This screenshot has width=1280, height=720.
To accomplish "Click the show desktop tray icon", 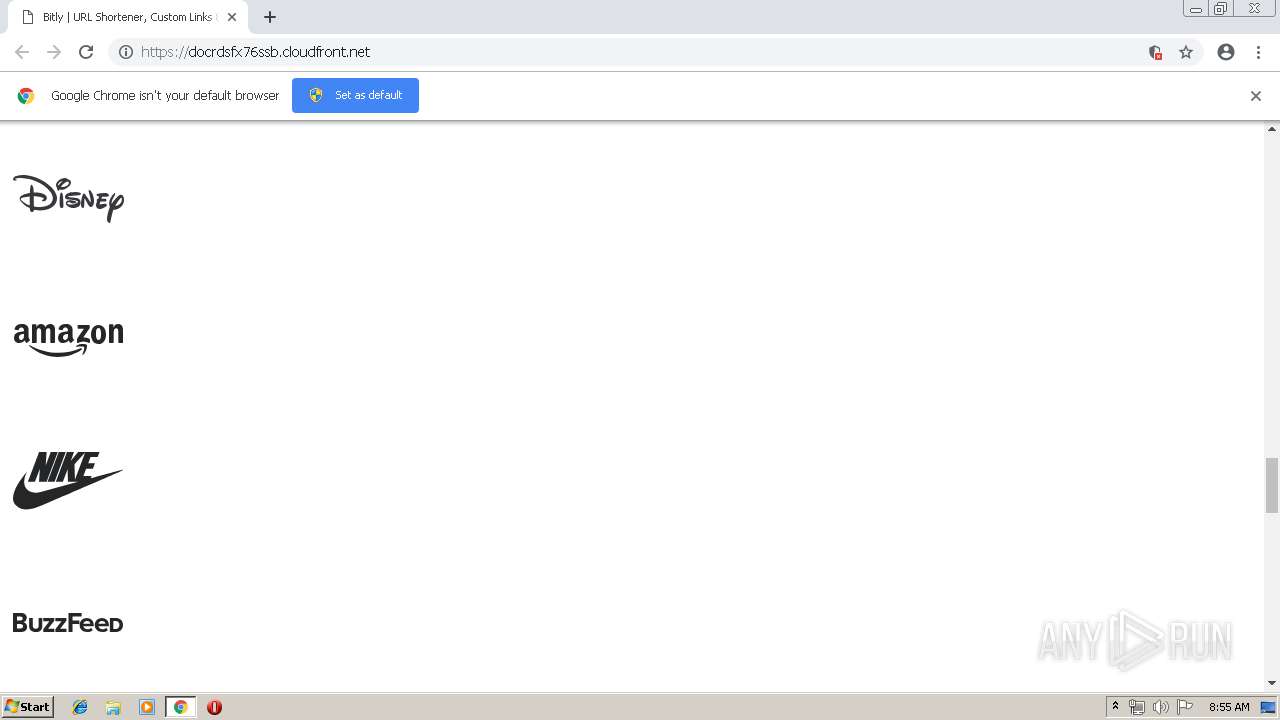I will click(x=1268, y=707).
